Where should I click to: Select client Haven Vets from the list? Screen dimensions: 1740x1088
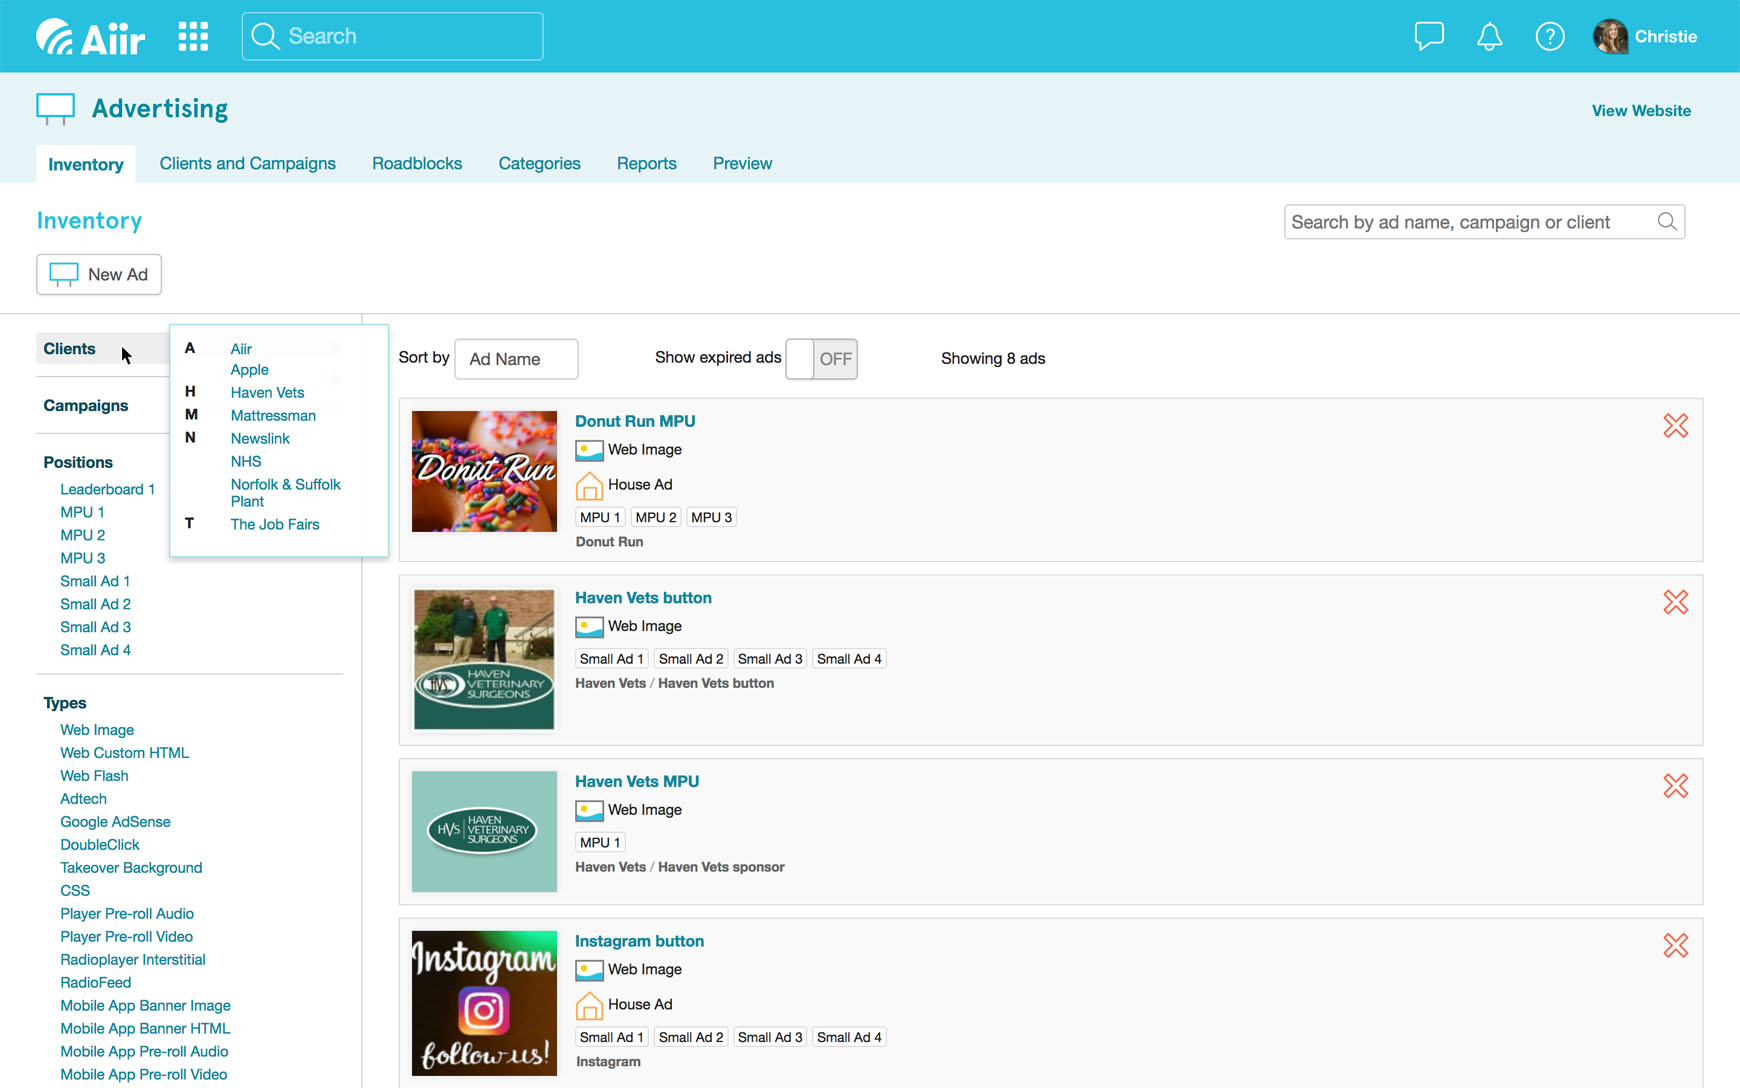(267, 393)
